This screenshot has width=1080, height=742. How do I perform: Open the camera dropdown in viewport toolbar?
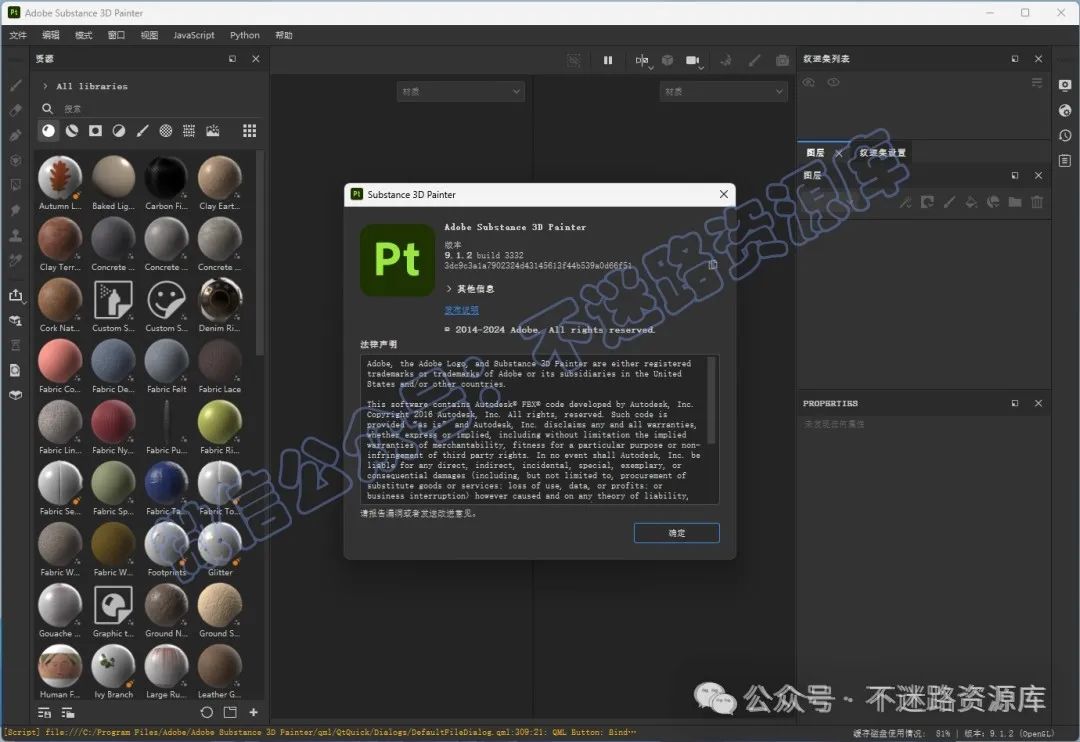click(701, 68)
